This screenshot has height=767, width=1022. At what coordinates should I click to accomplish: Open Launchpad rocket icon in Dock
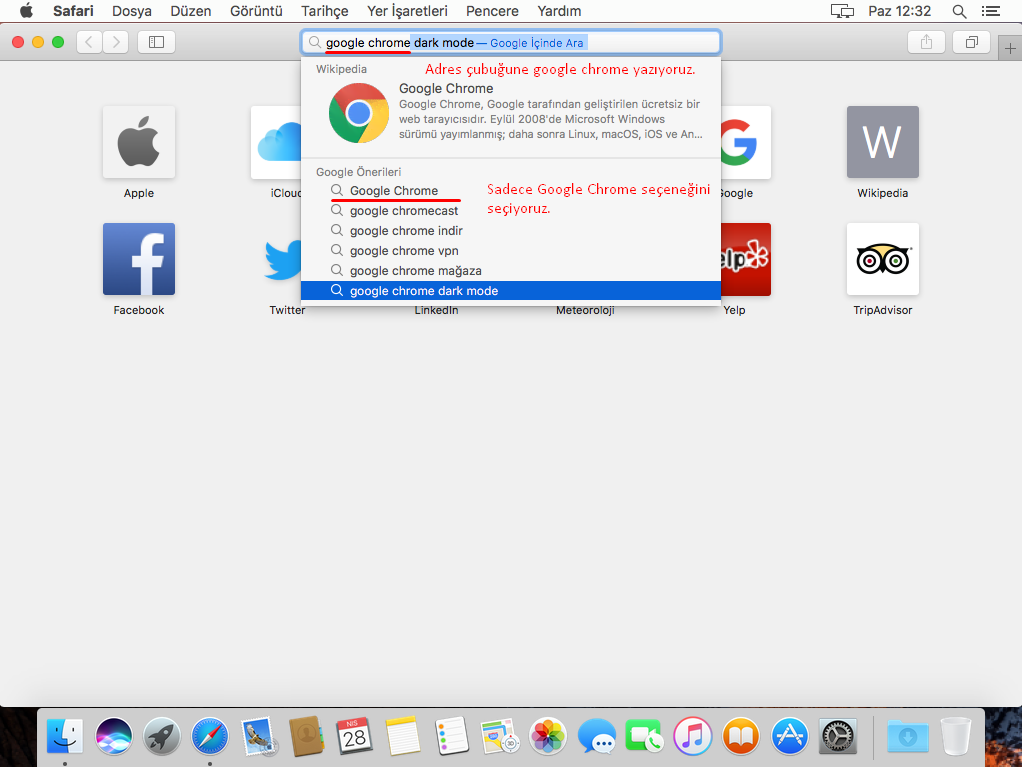click(162, 736)
